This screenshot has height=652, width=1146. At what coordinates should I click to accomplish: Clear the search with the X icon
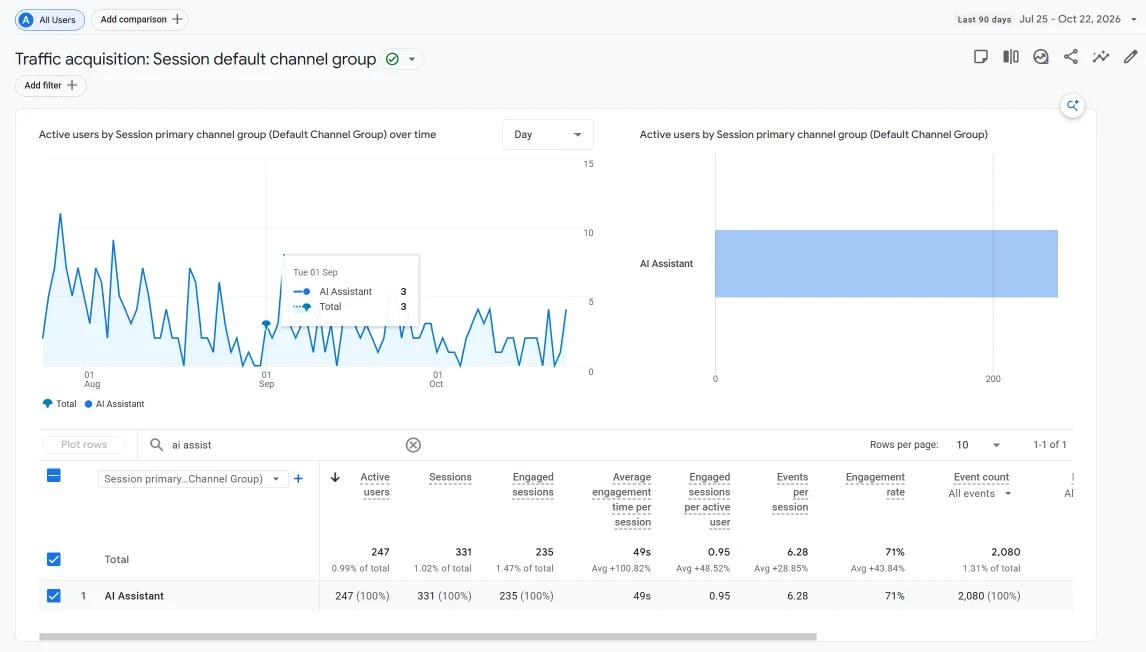coord(413,444)
